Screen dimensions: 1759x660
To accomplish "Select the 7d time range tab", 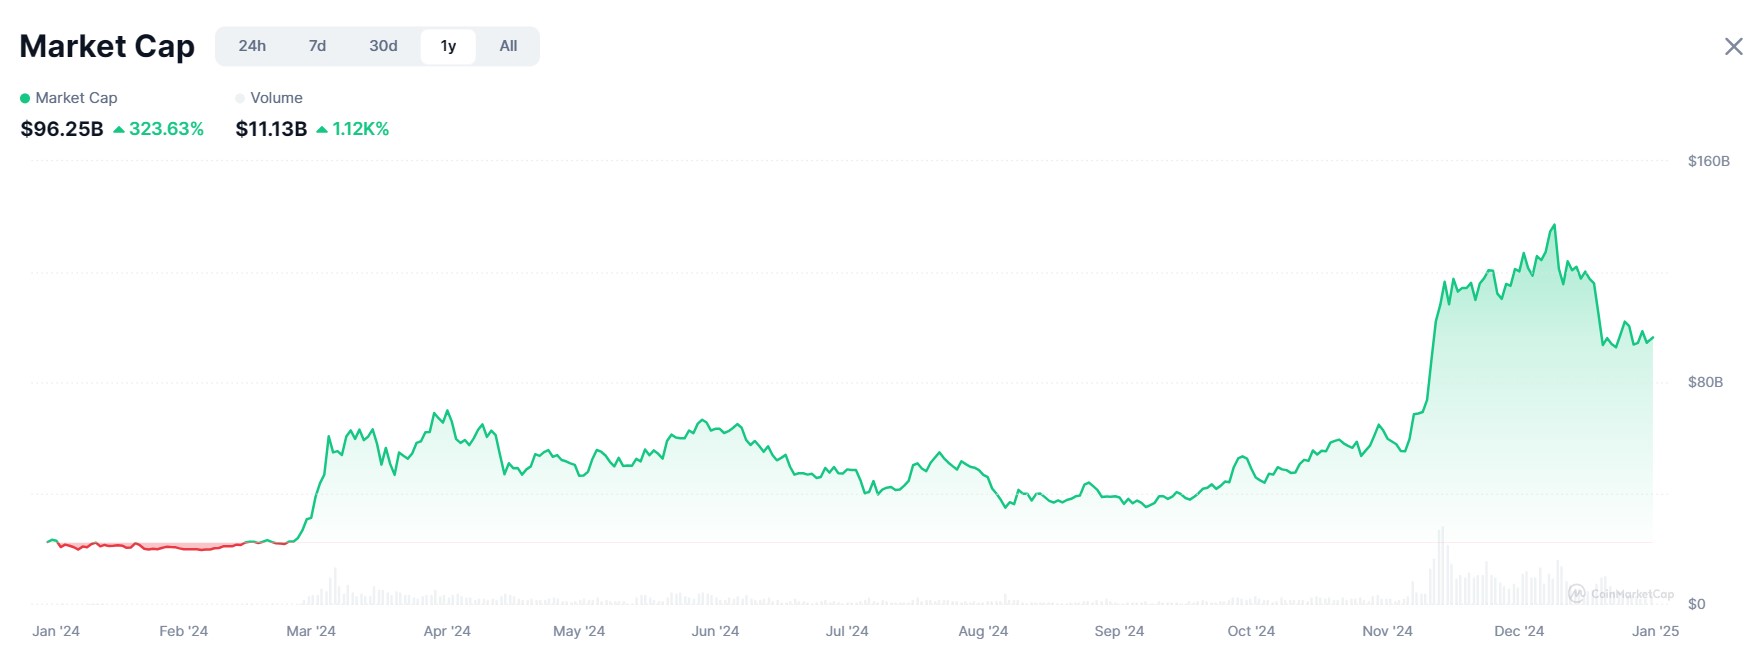I will coord(317,46).
